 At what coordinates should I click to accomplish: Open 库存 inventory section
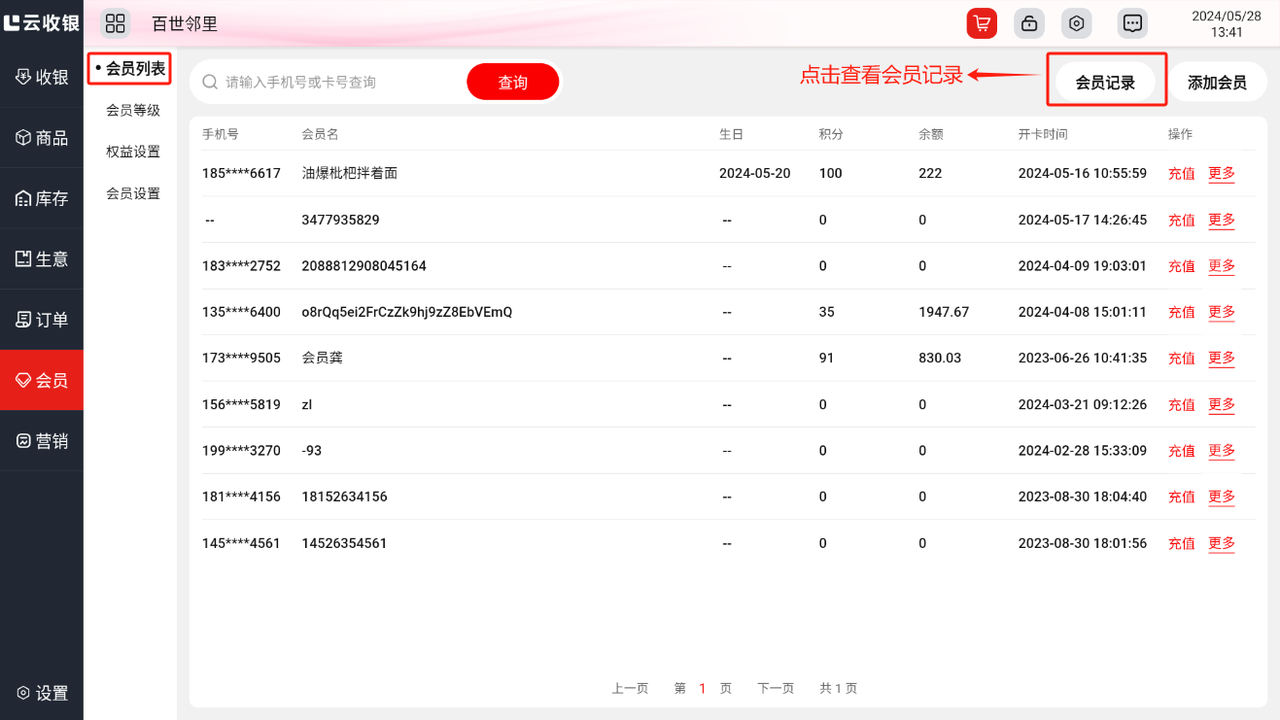pos(42,199)
